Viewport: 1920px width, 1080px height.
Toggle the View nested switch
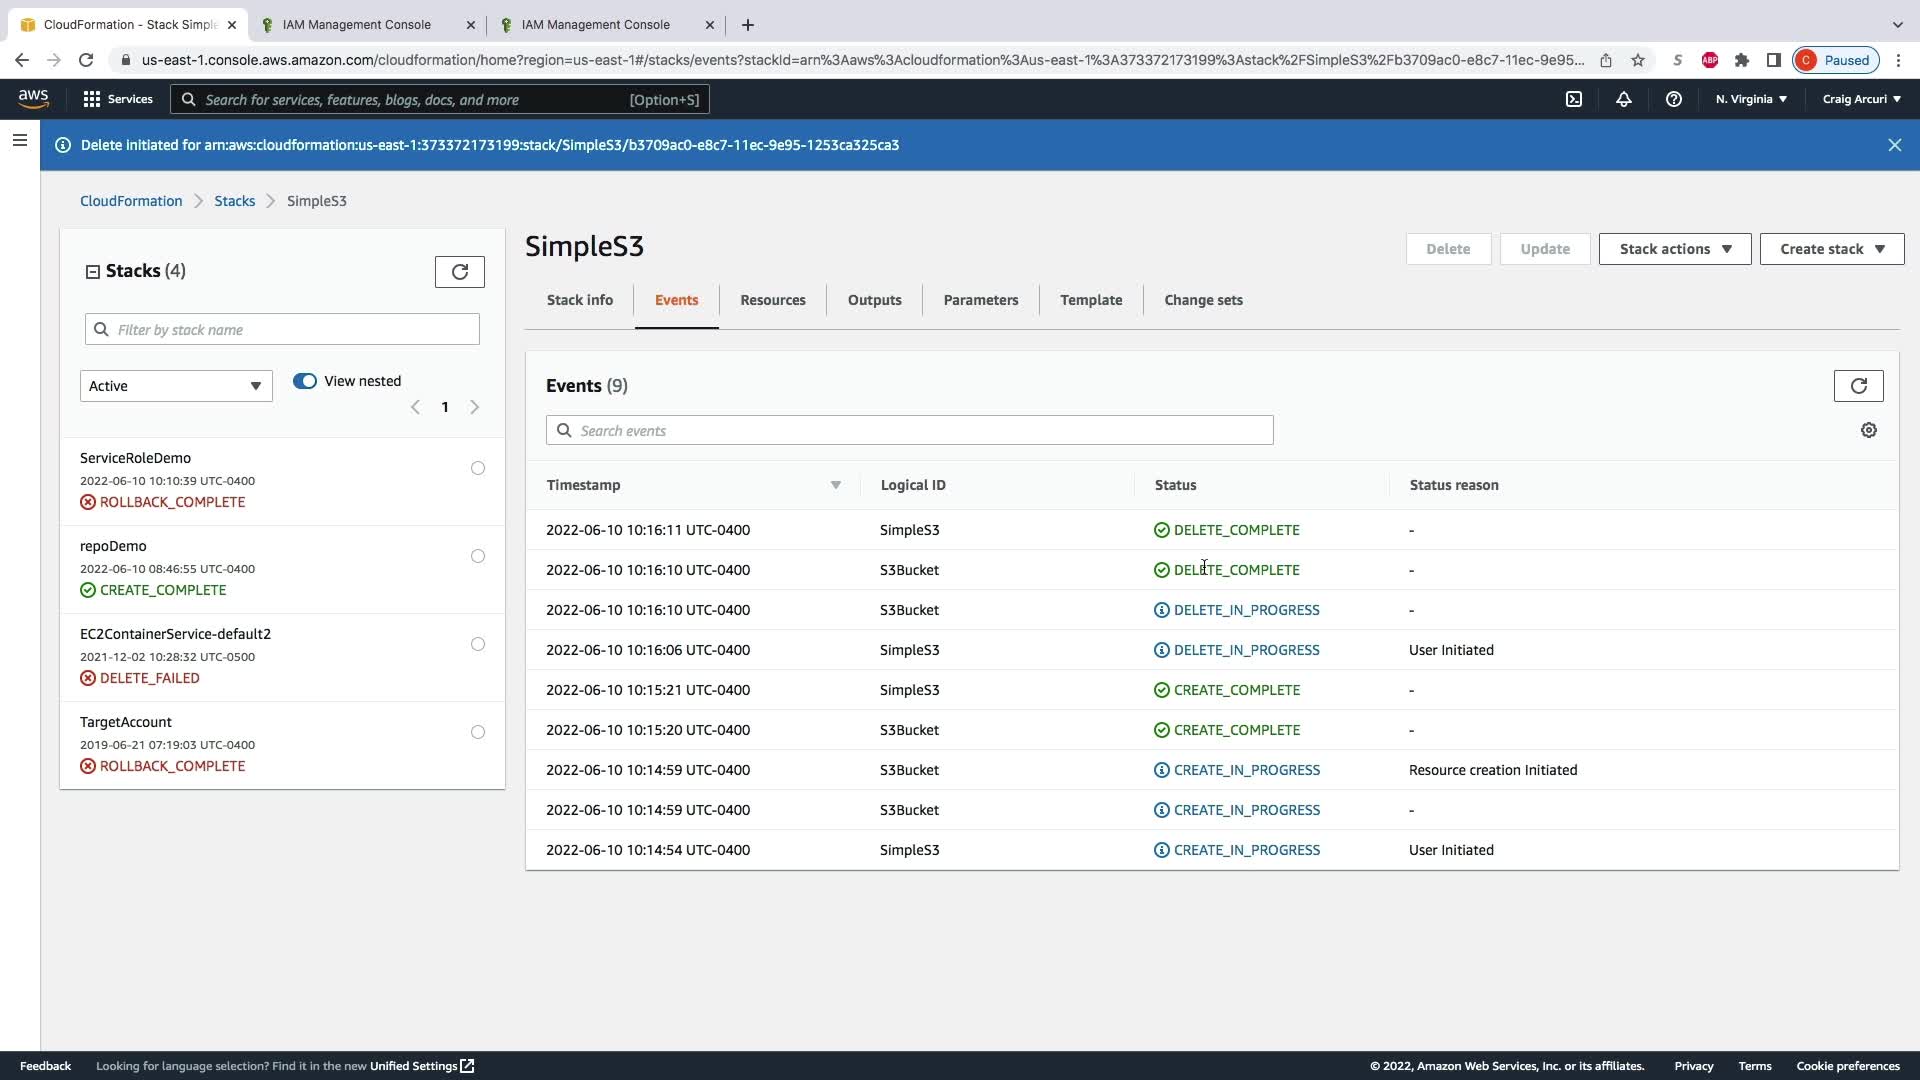tap(305, 381)
